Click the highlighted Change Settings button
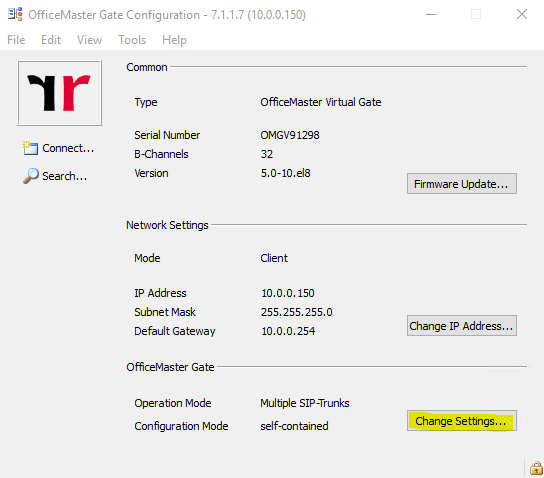The height and width of the screenshot is (478, 544). pyautogui.click(x=461, y=421)
